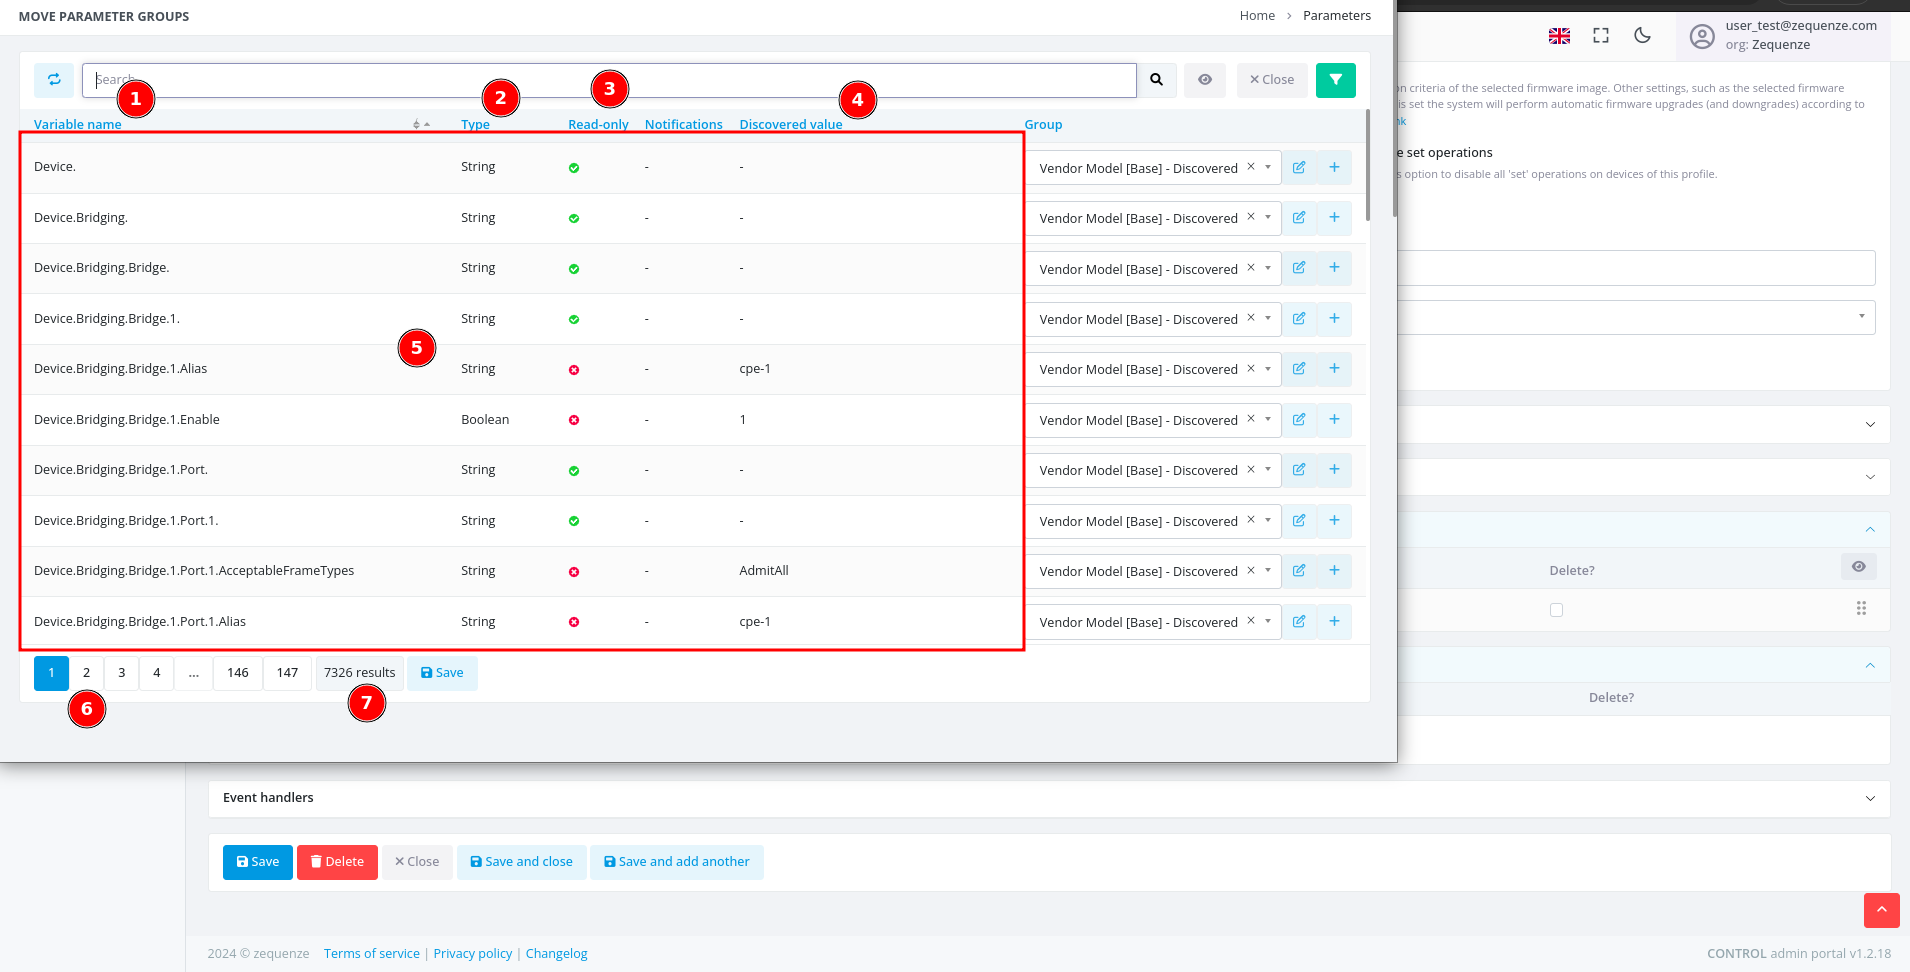The width and height of the screenshot is (1910, 972).
Task: Click edit icon in the Device.Bridging. row
Action: (x=1298, y=218)
